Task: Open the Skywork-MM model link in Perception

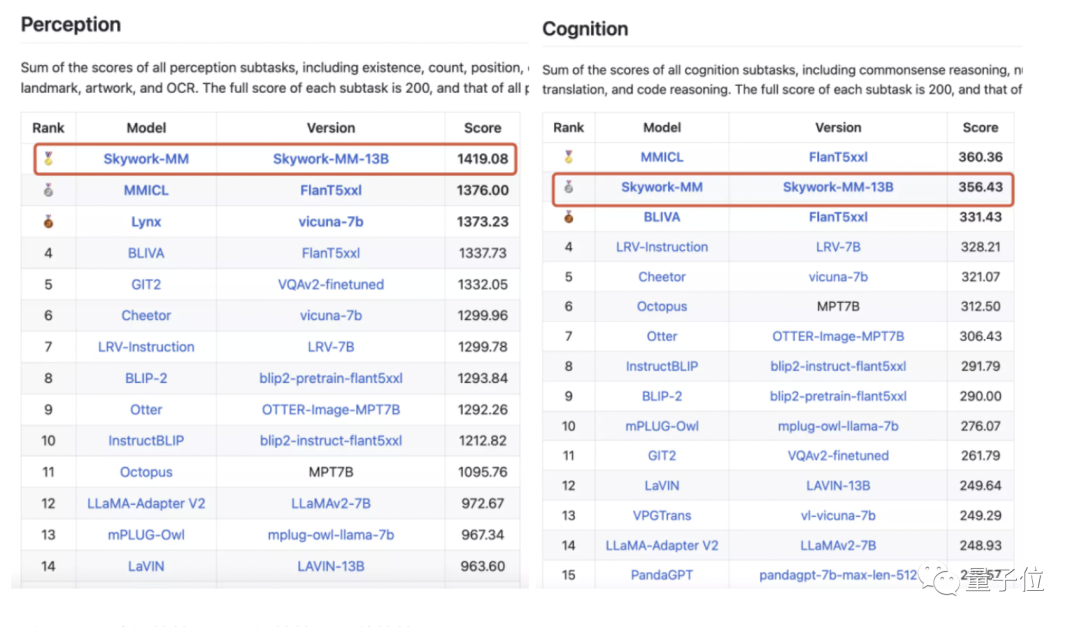Action: [146, 159]
